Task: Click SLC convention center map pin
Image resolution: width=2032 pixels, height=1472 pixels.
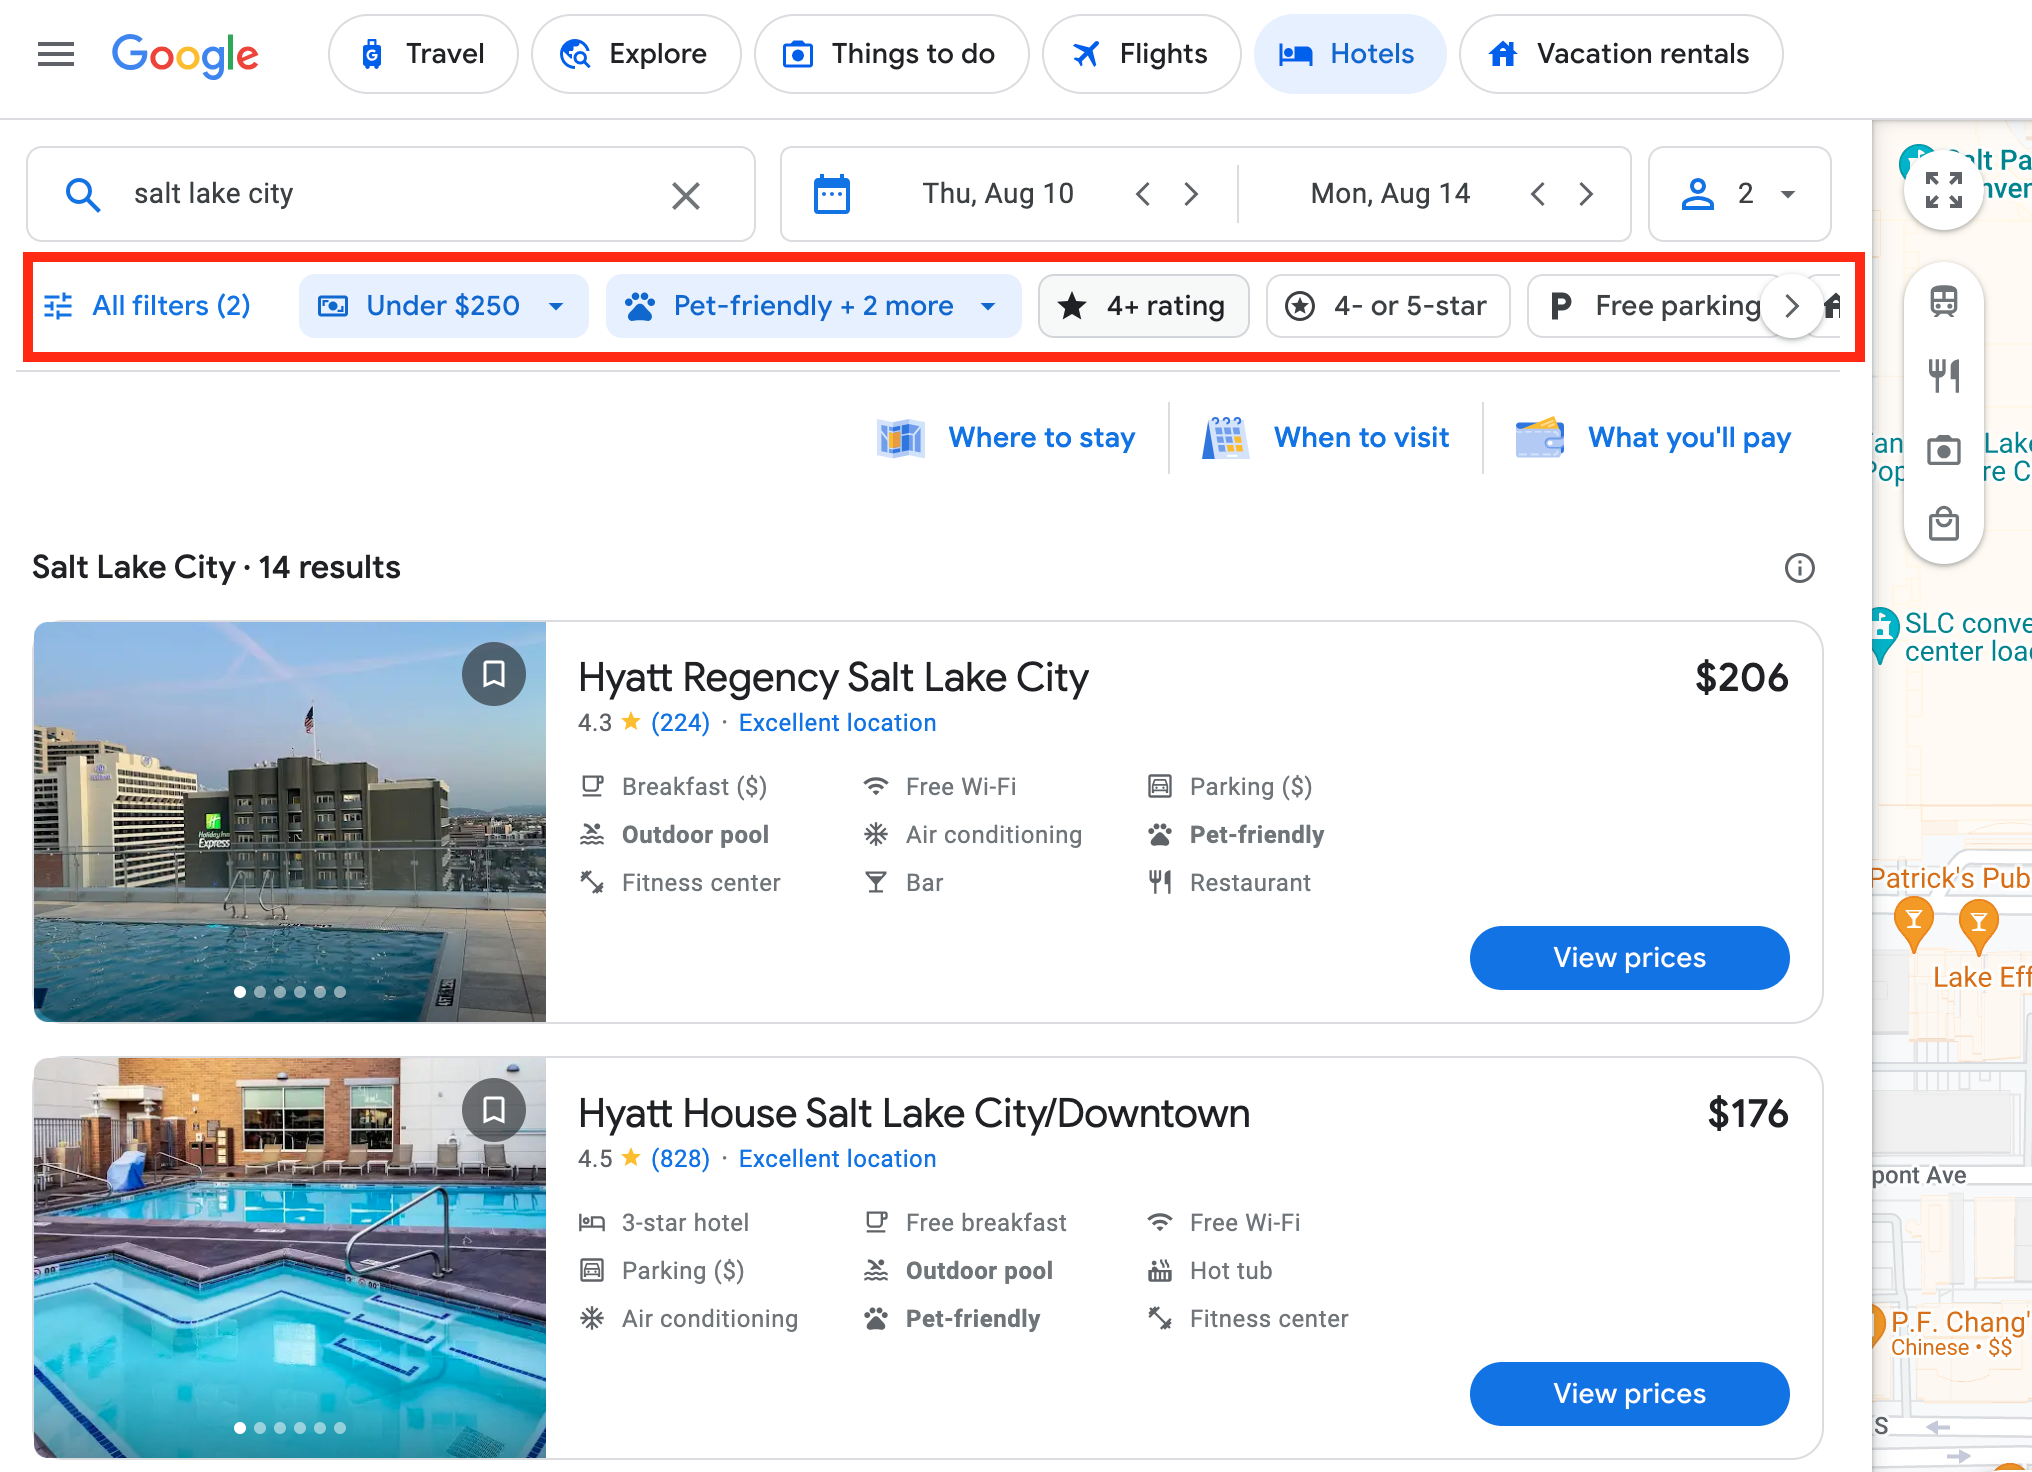Action: click(1884, 634)
